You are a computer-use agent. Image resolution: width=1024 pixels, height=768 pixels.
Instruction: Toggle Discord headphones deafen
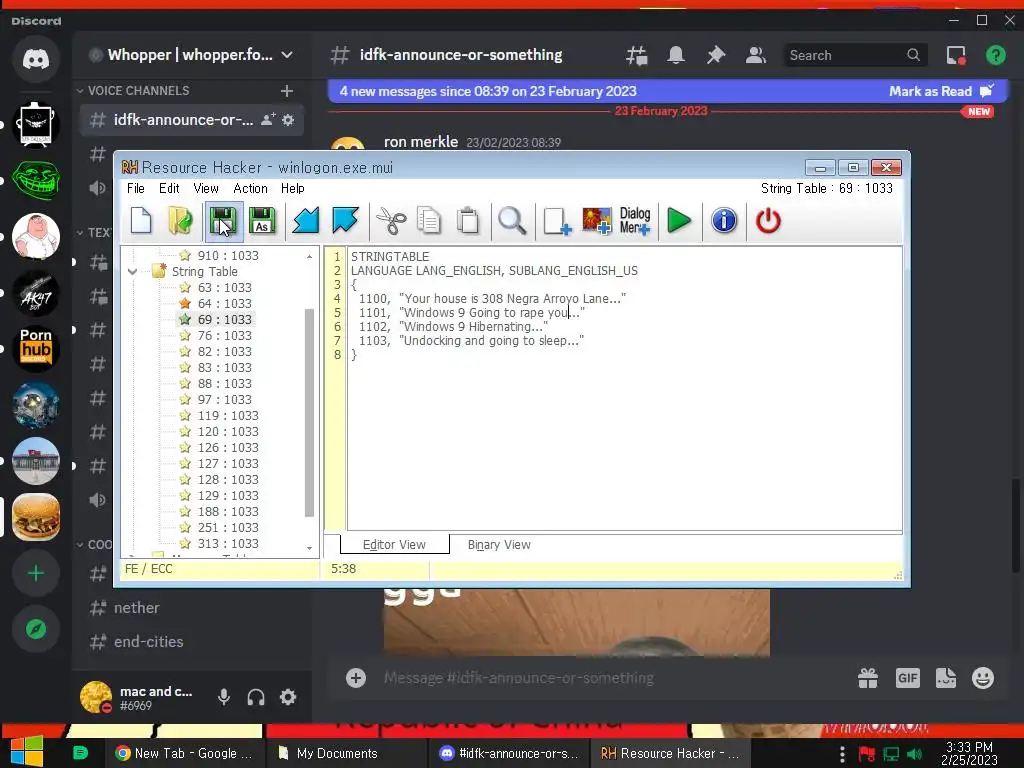coord(256,697)
